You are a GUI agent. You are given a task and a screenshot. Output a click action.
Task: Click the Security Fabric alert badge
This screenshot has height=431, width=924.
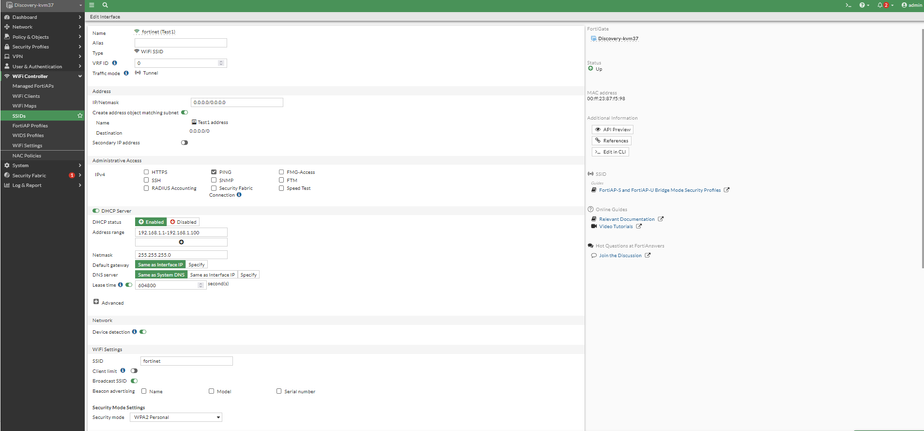(x=71, y=175)
